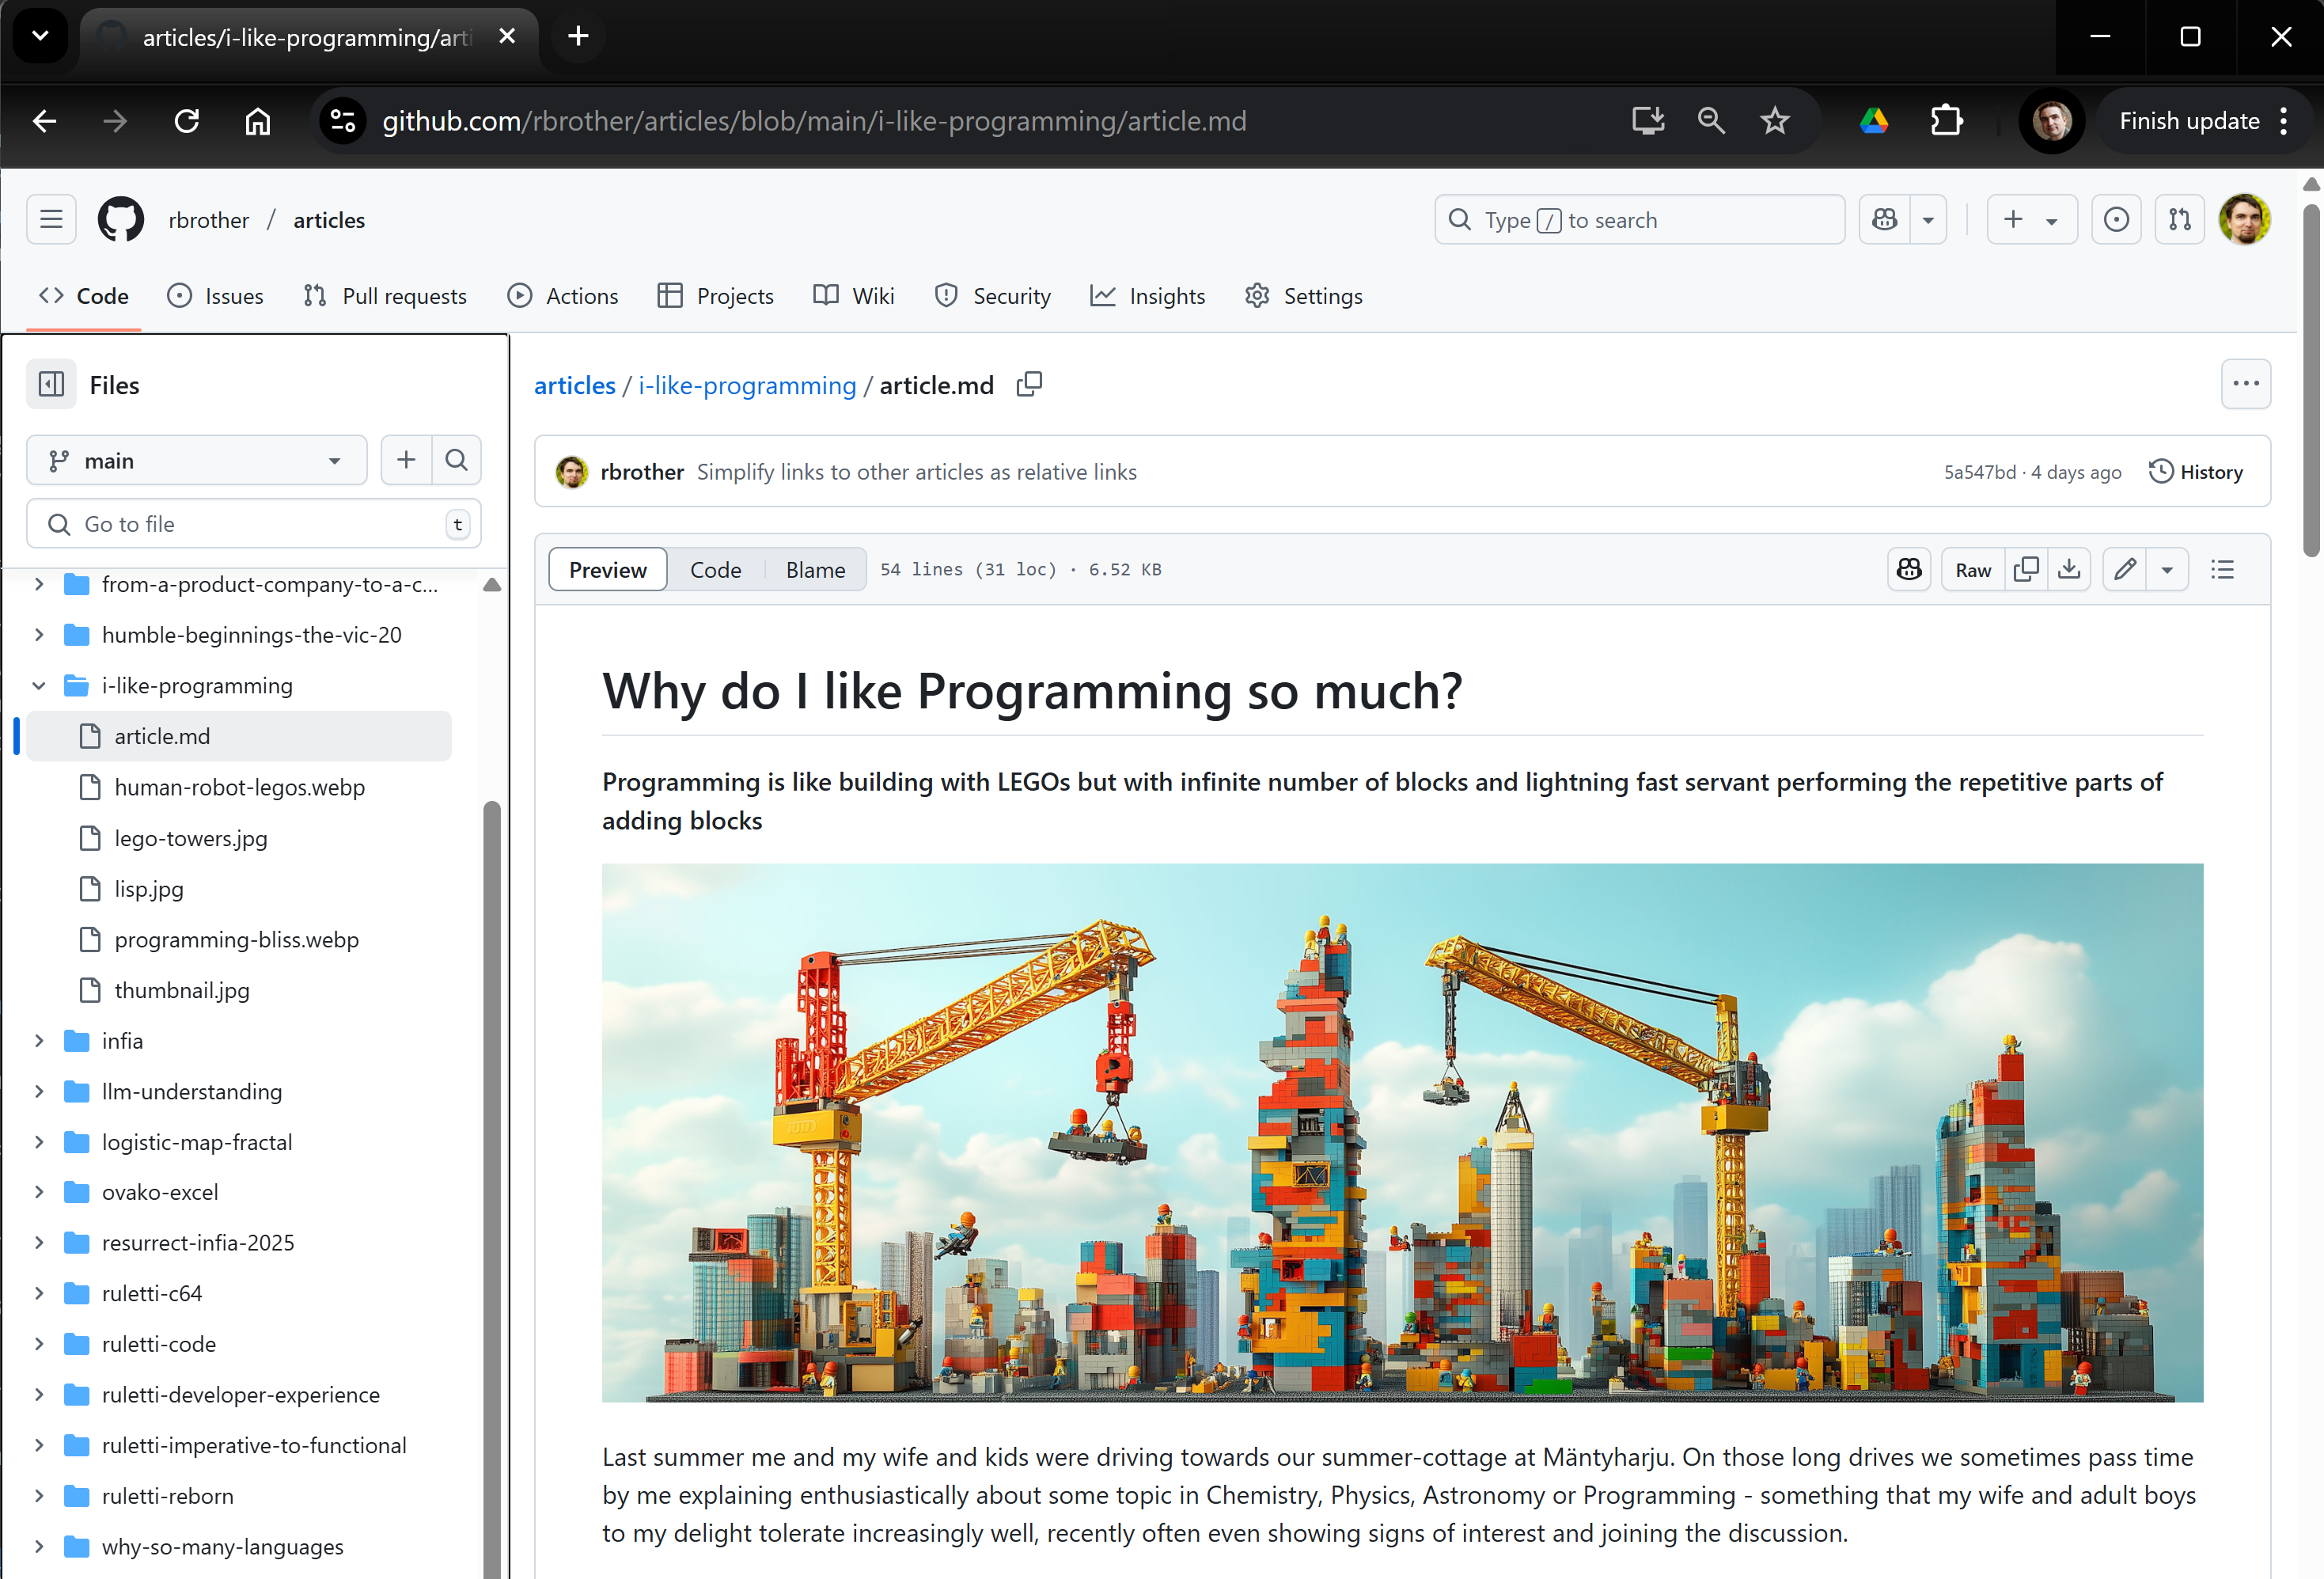The image size is (2324, 1579).
Task: Download raw file icon
Action: [2069, 569]
